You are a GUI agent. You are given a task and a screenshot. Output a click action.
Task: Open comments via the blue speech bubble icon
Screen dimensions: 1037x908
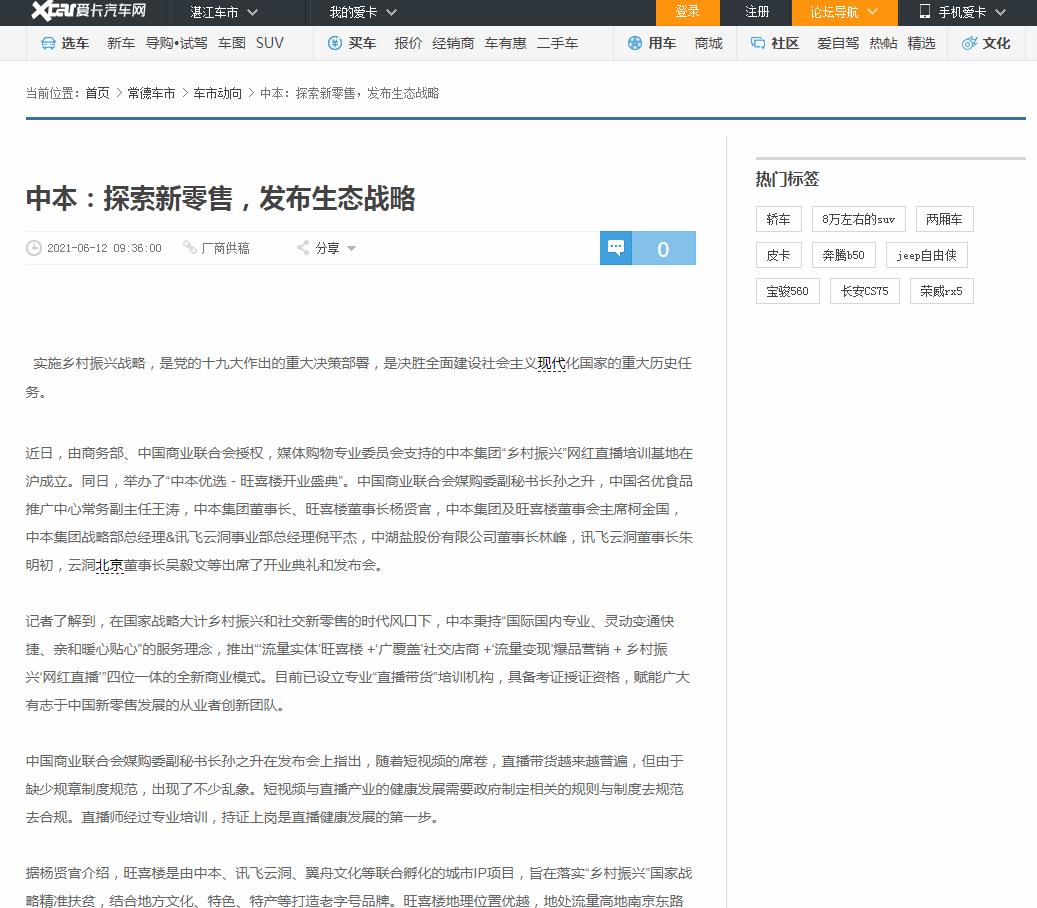tap(616, 248)
